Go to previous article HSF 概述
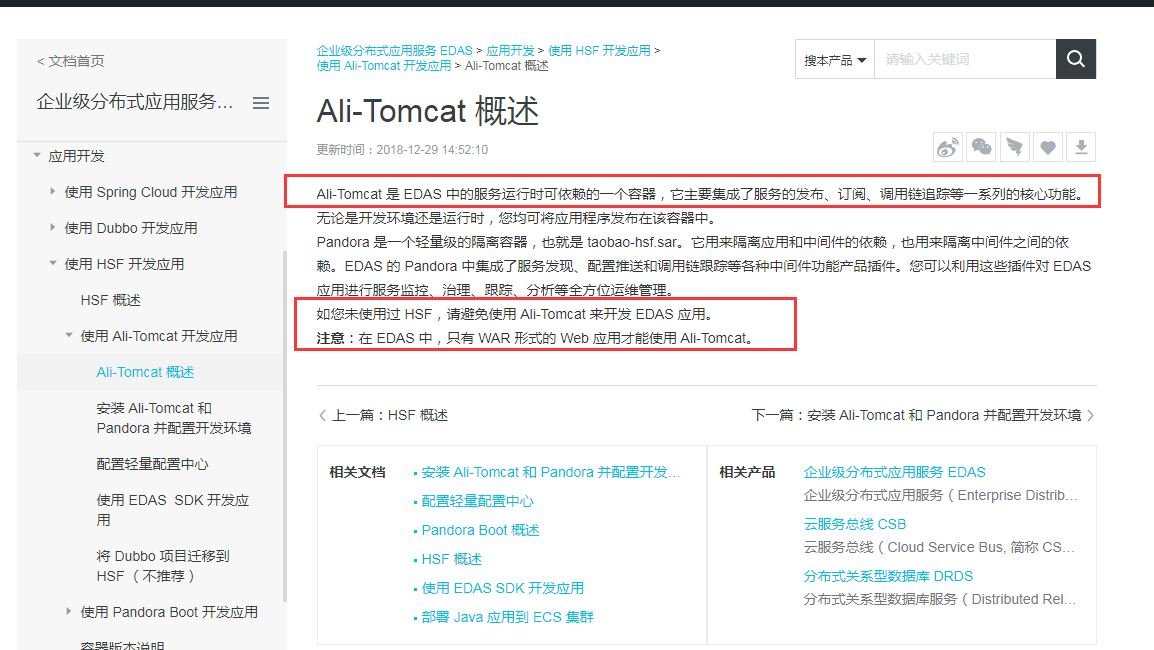The width and height of the screenshot is (1154, 650). click(x=383, y=415)
